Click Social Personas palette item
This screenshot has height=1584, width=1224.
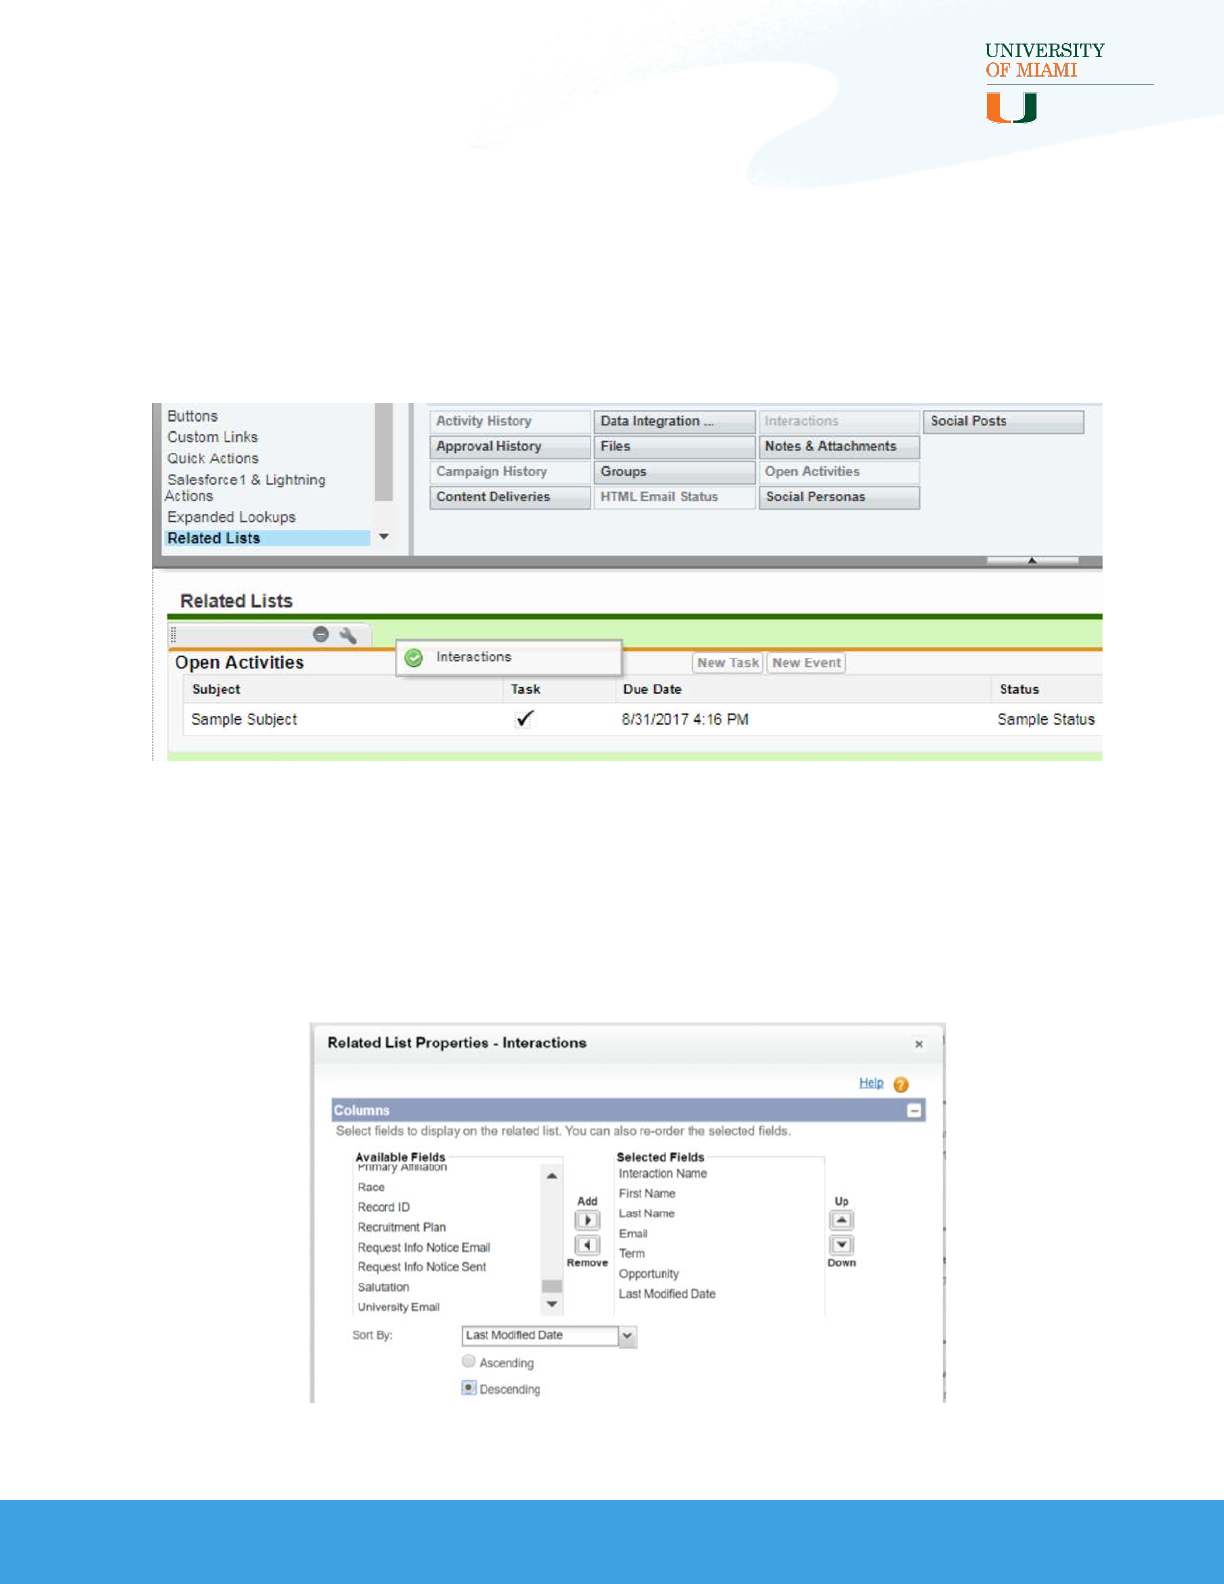(x=839, y=497)
